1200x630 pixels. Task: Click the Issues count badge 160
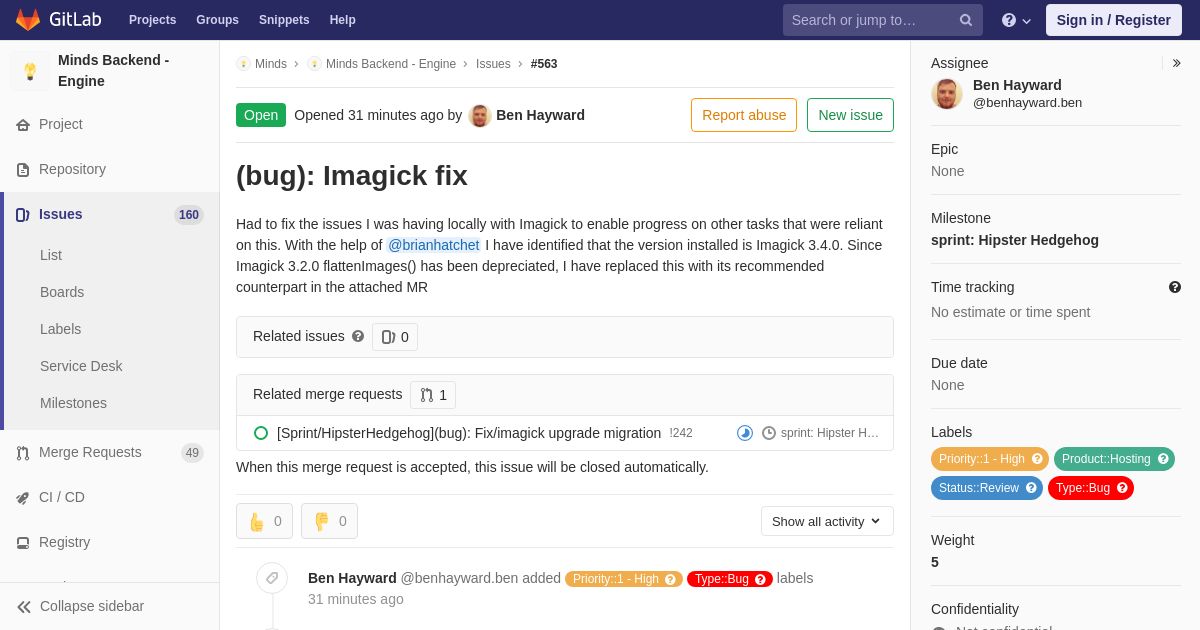tap(189, 215)
